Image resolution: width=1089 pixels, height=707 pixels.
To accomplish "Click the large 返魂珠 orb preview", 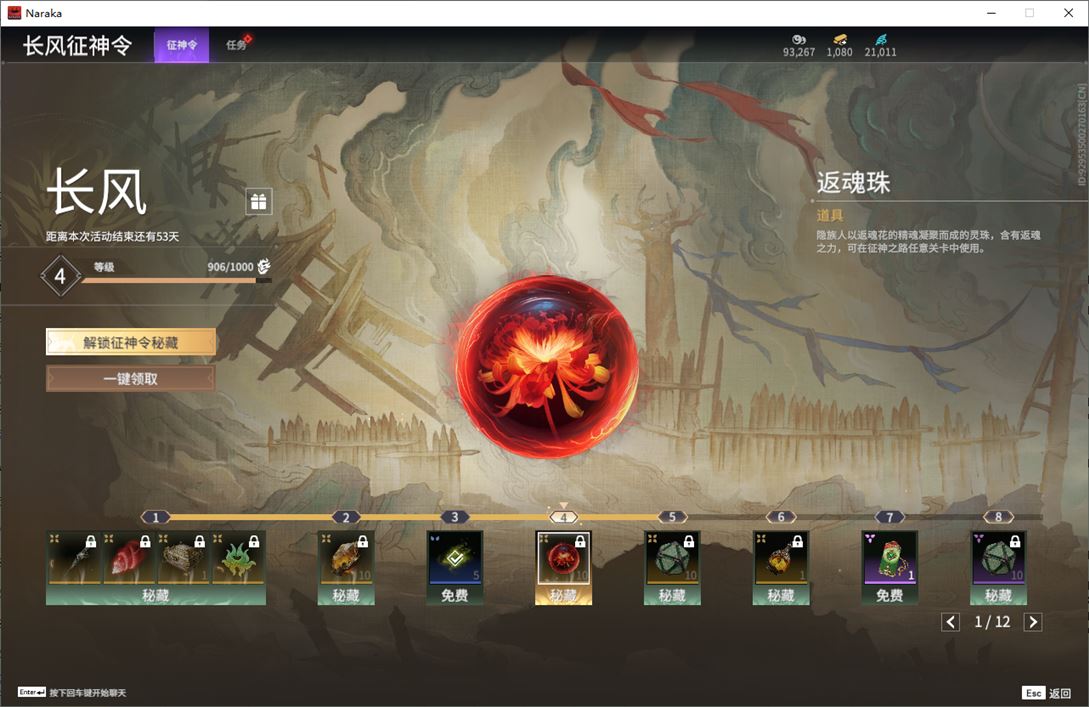I will [x=547, y=366].
